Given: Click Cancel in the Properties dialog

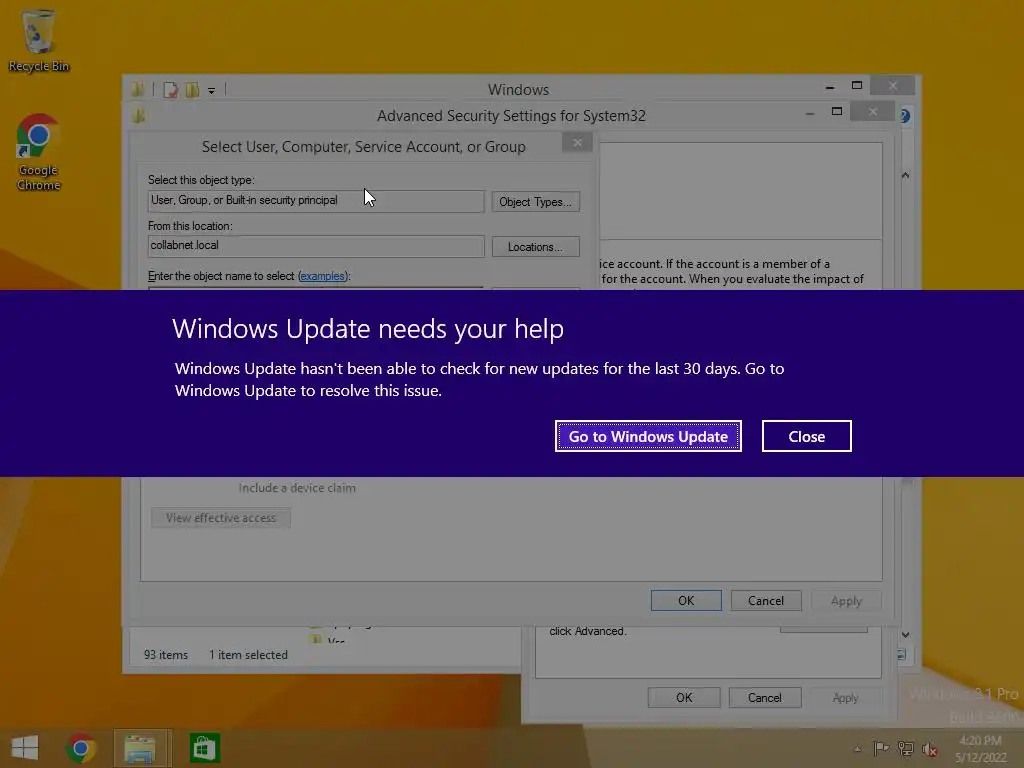Looking at the screenshot, I should click(765, 697).
